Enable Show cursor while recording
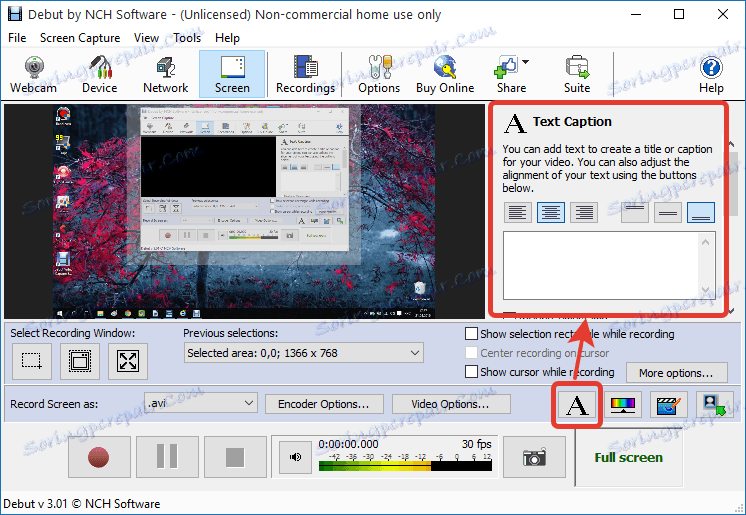 click(x=471, y=371)
